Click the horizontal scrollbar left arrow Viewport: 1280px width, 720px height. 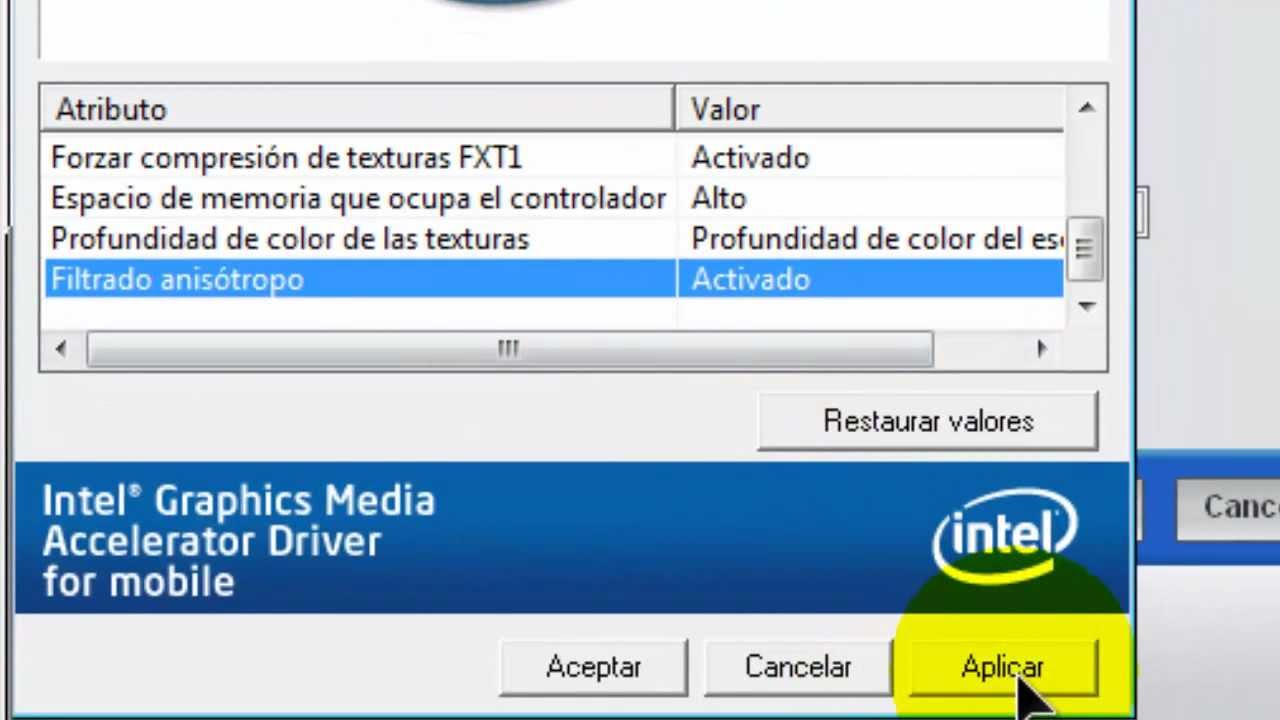[62, 348]
